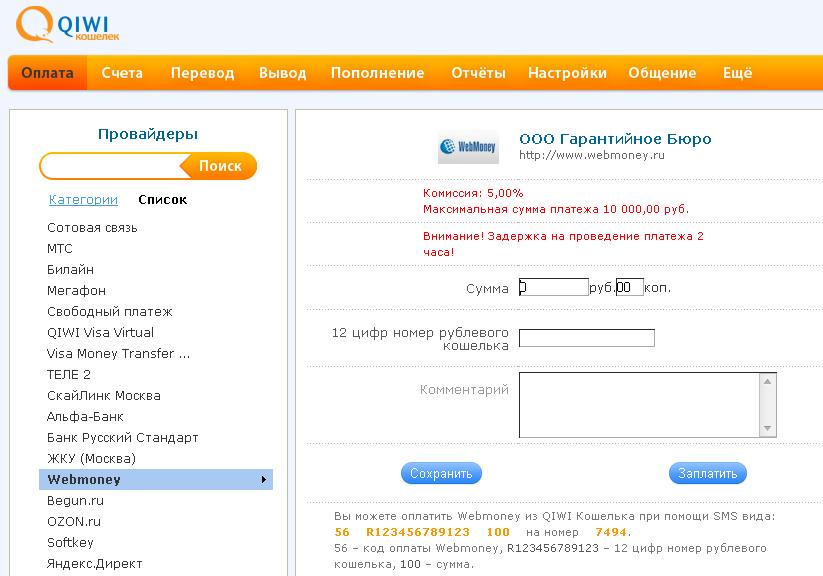Viewport: 823px width, 576px height.
Task: Click the Поиск search button
Action: pos(220,166)
